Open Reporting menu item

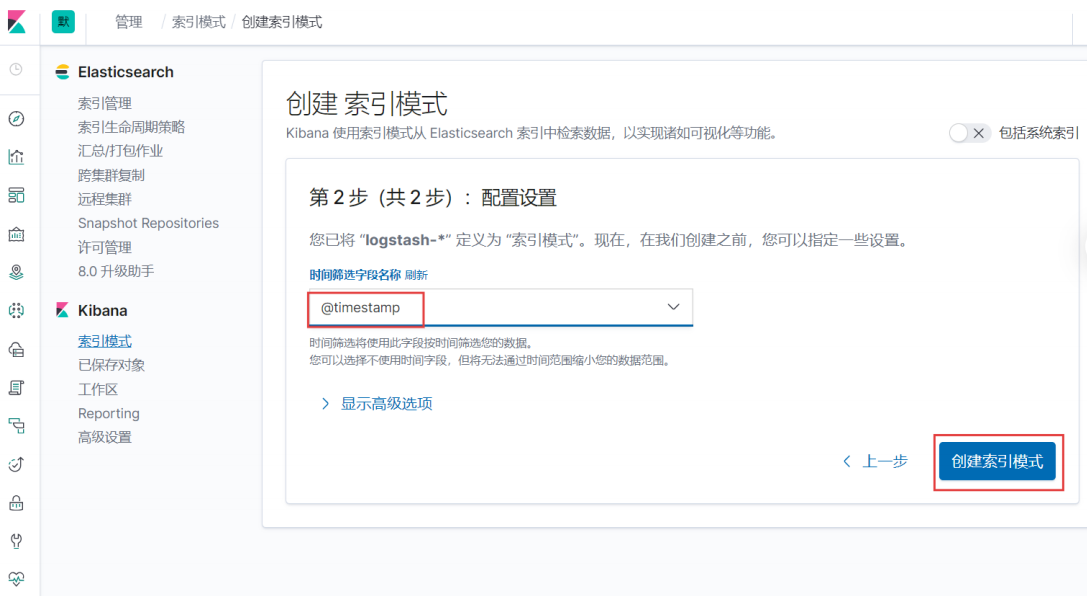[108, 413]
